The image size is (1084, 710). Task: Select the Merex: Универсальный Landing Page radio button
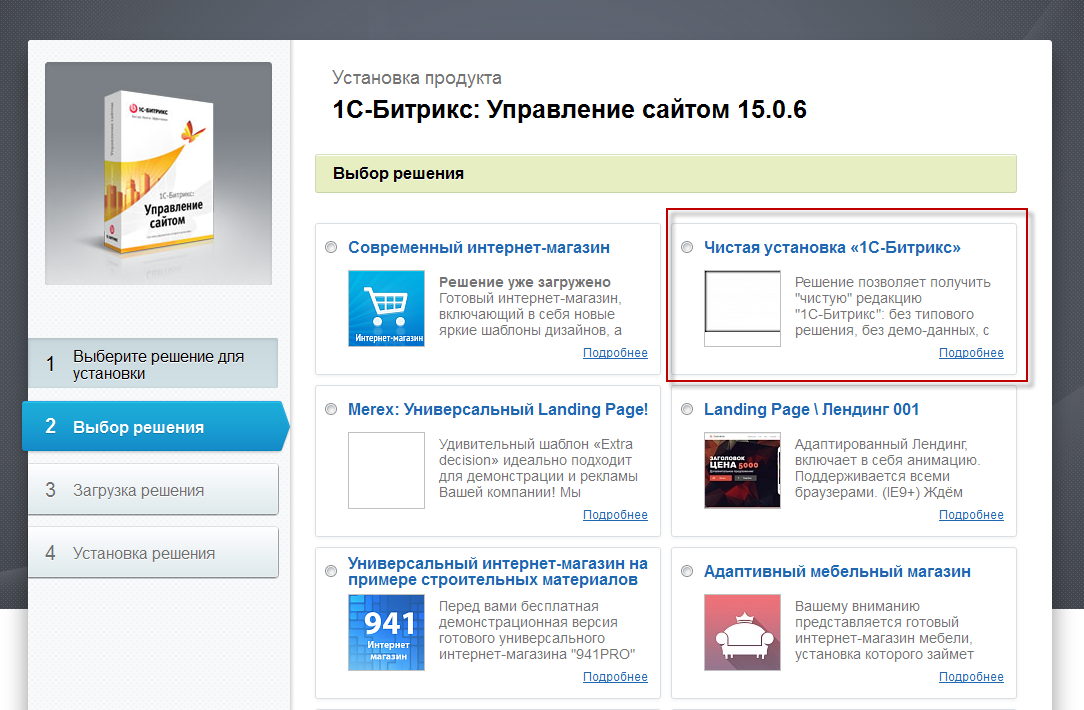(x=331, y=409)
